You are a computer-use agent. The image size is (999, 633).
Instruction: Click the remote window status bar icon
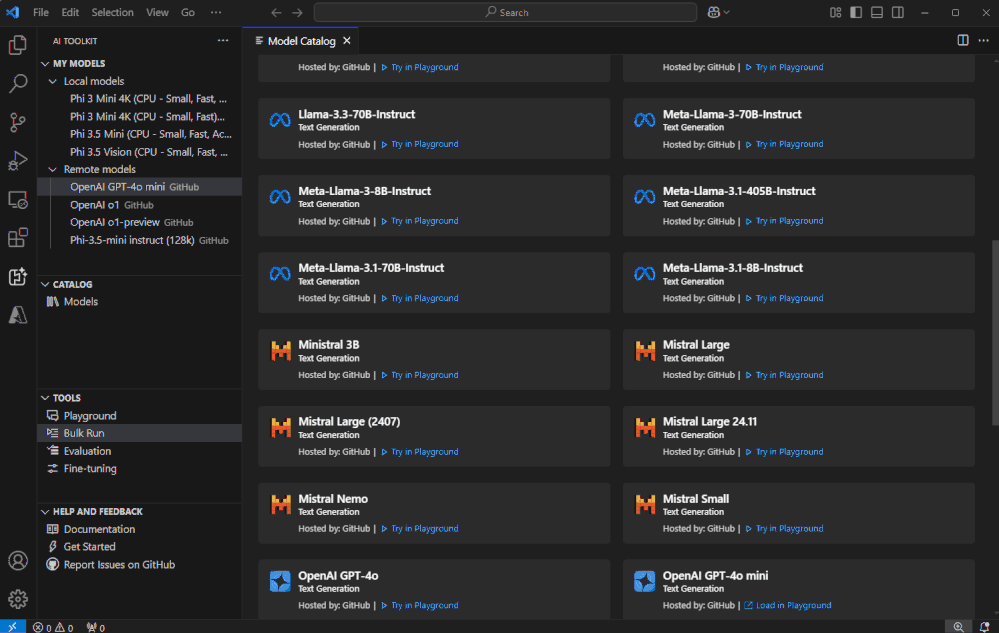[x=13, y=627]
